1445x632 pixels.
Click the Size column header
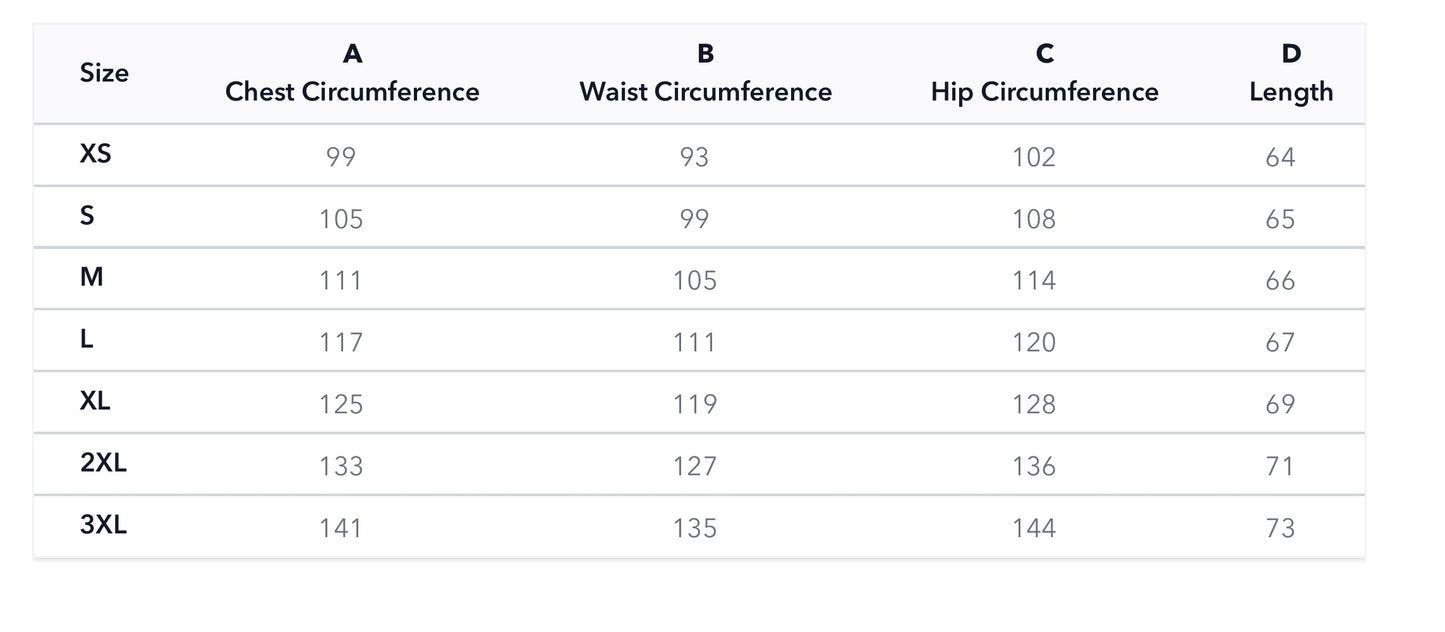point(104,73)
